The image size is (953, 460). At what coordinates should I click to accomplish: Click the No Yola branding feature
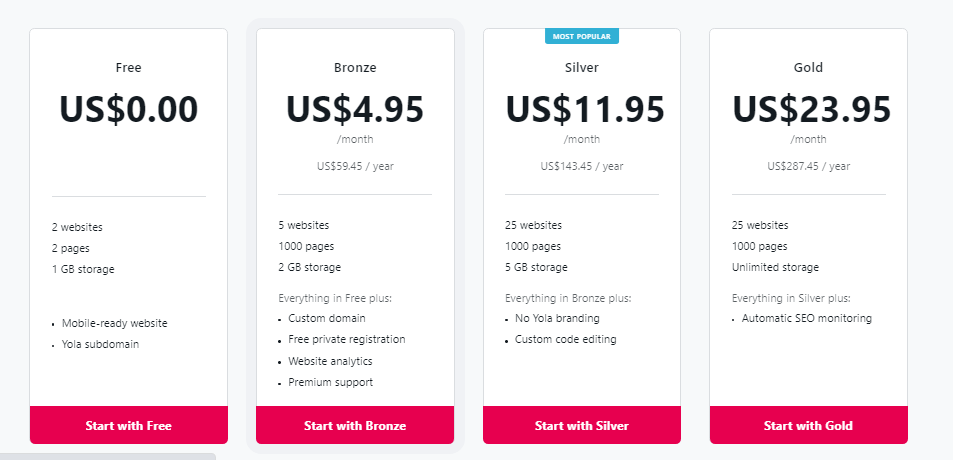[x=557, y=318]
